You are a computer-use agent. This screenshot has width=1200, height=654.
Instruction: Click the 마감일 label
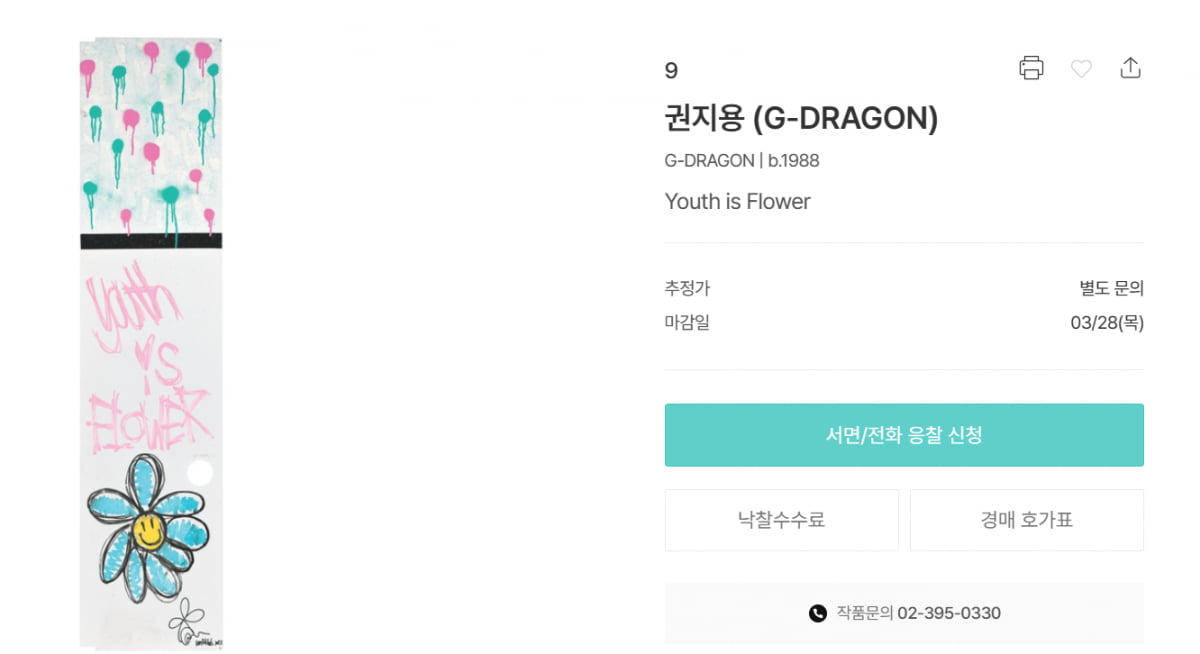click(687, 323)
